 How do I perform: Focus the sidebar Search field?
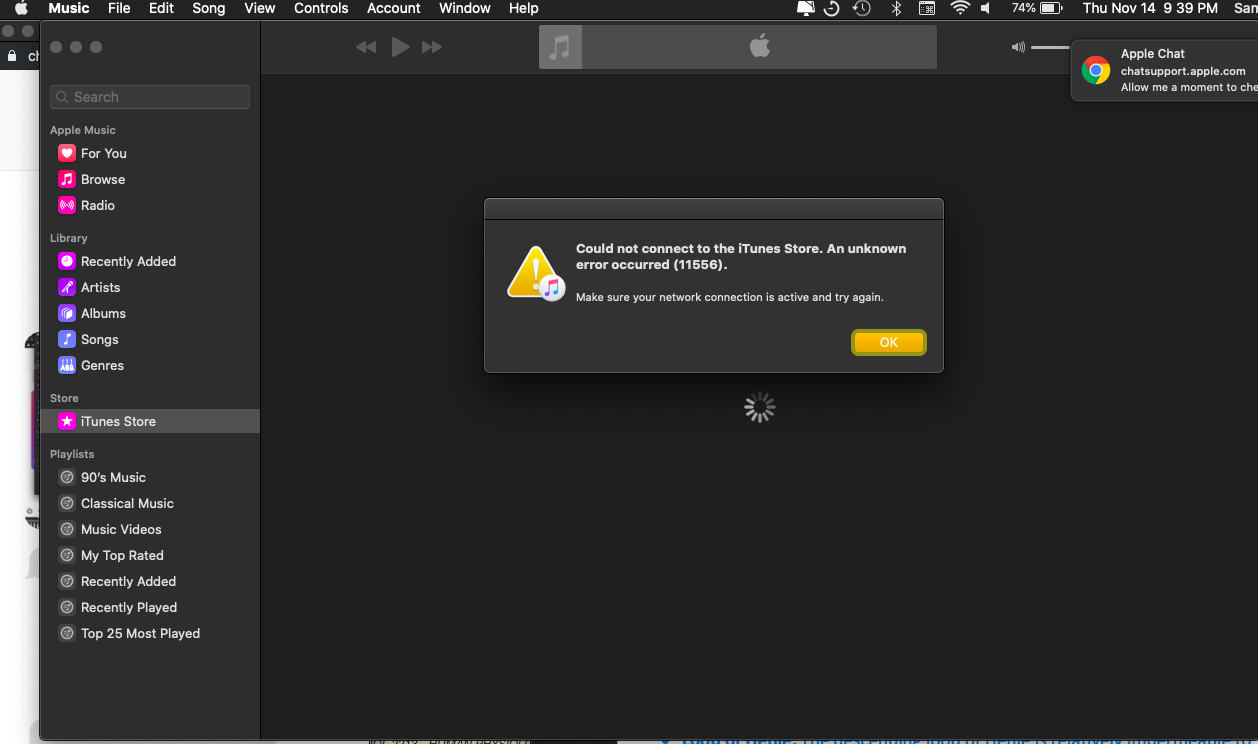pos(150,97)
